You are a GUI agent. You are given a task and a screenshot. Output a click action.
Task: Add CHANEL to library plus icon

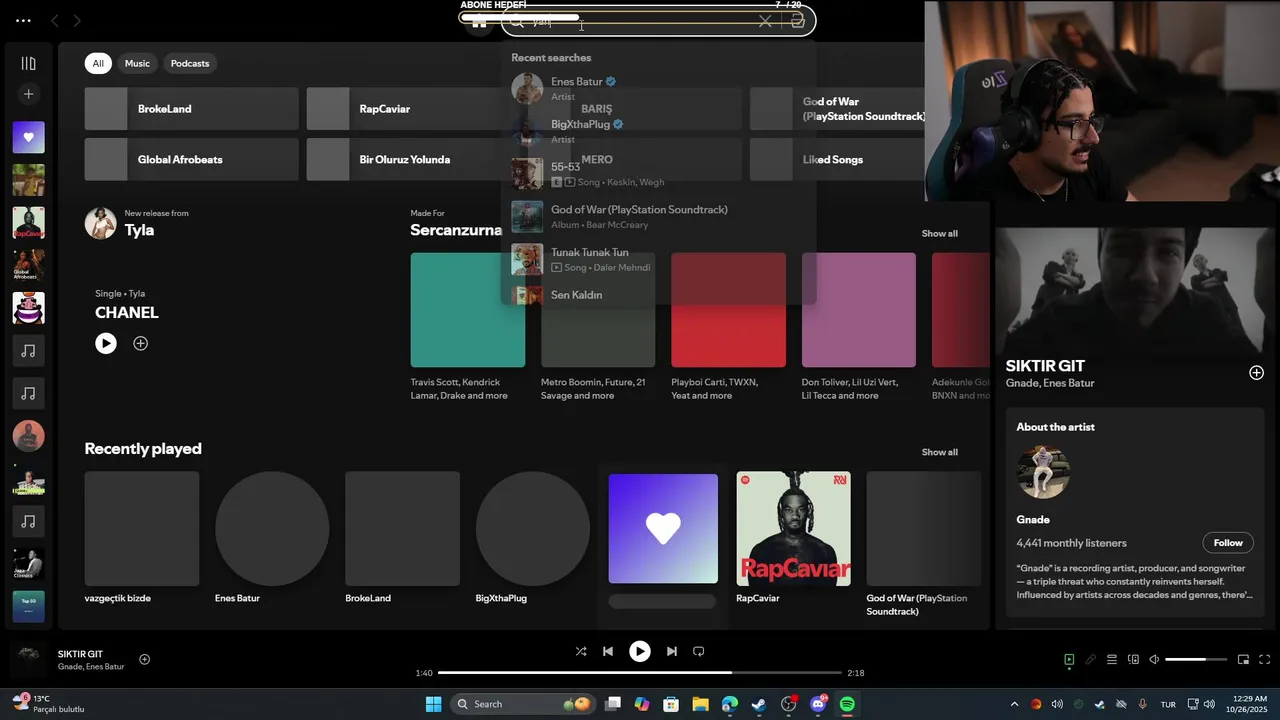tap(141, 343)
